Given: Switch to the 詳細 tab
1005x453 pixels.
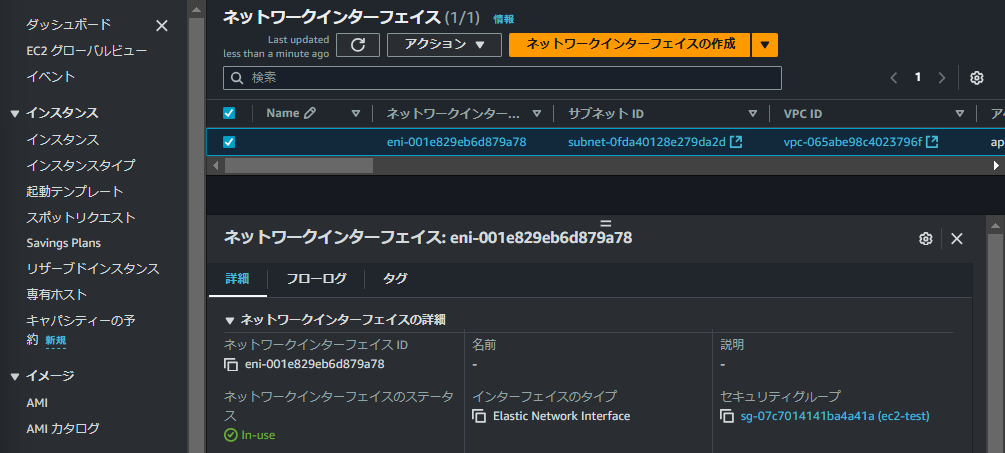Looking at the screenshot, I should (237, 279).
